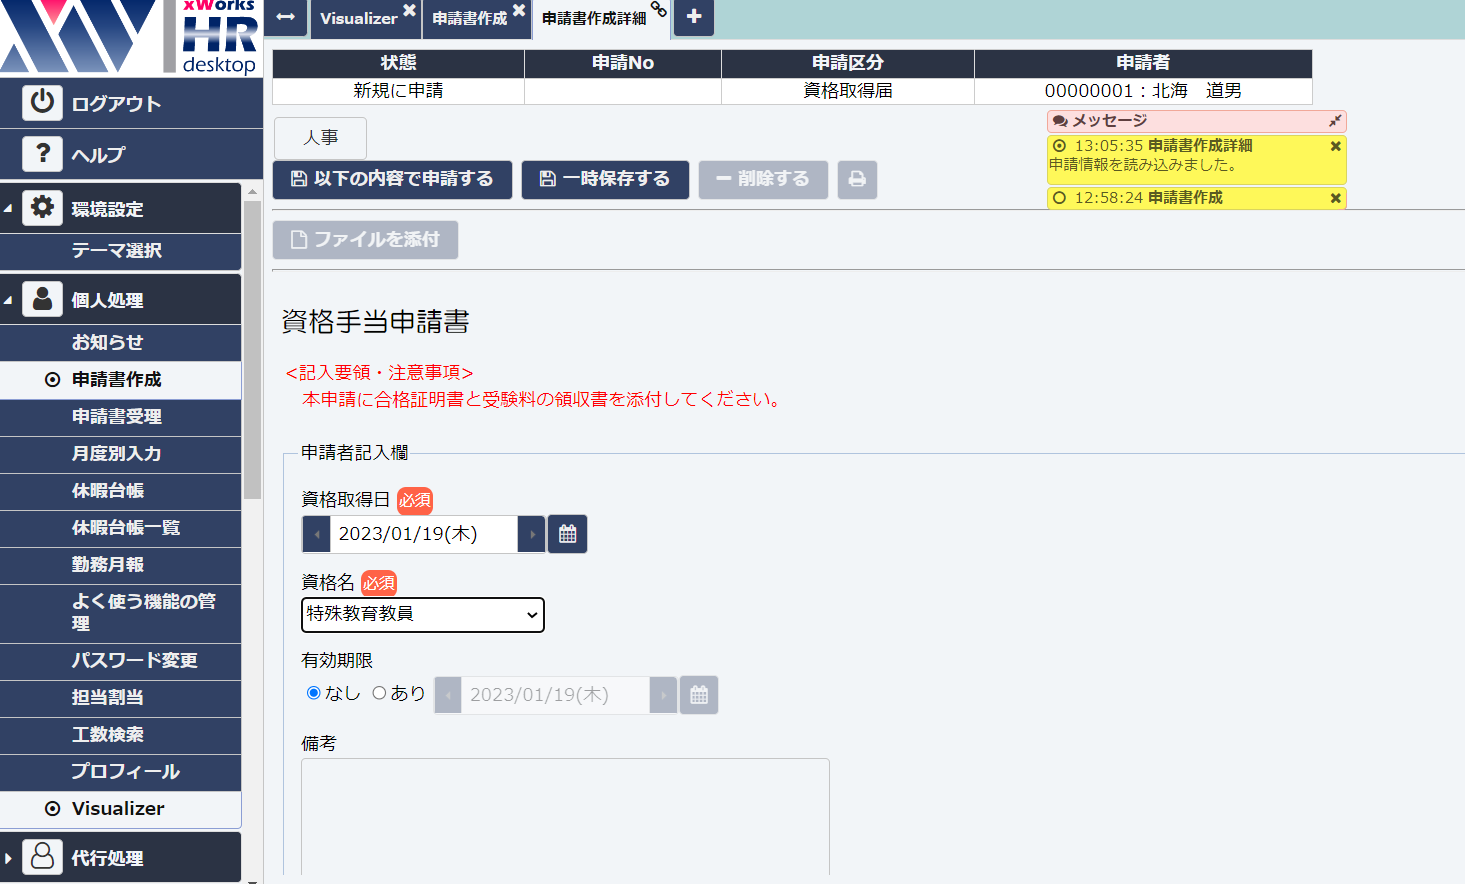
Task: Open the 資格名 dropdown list
Action: click(x=422, y=615)
